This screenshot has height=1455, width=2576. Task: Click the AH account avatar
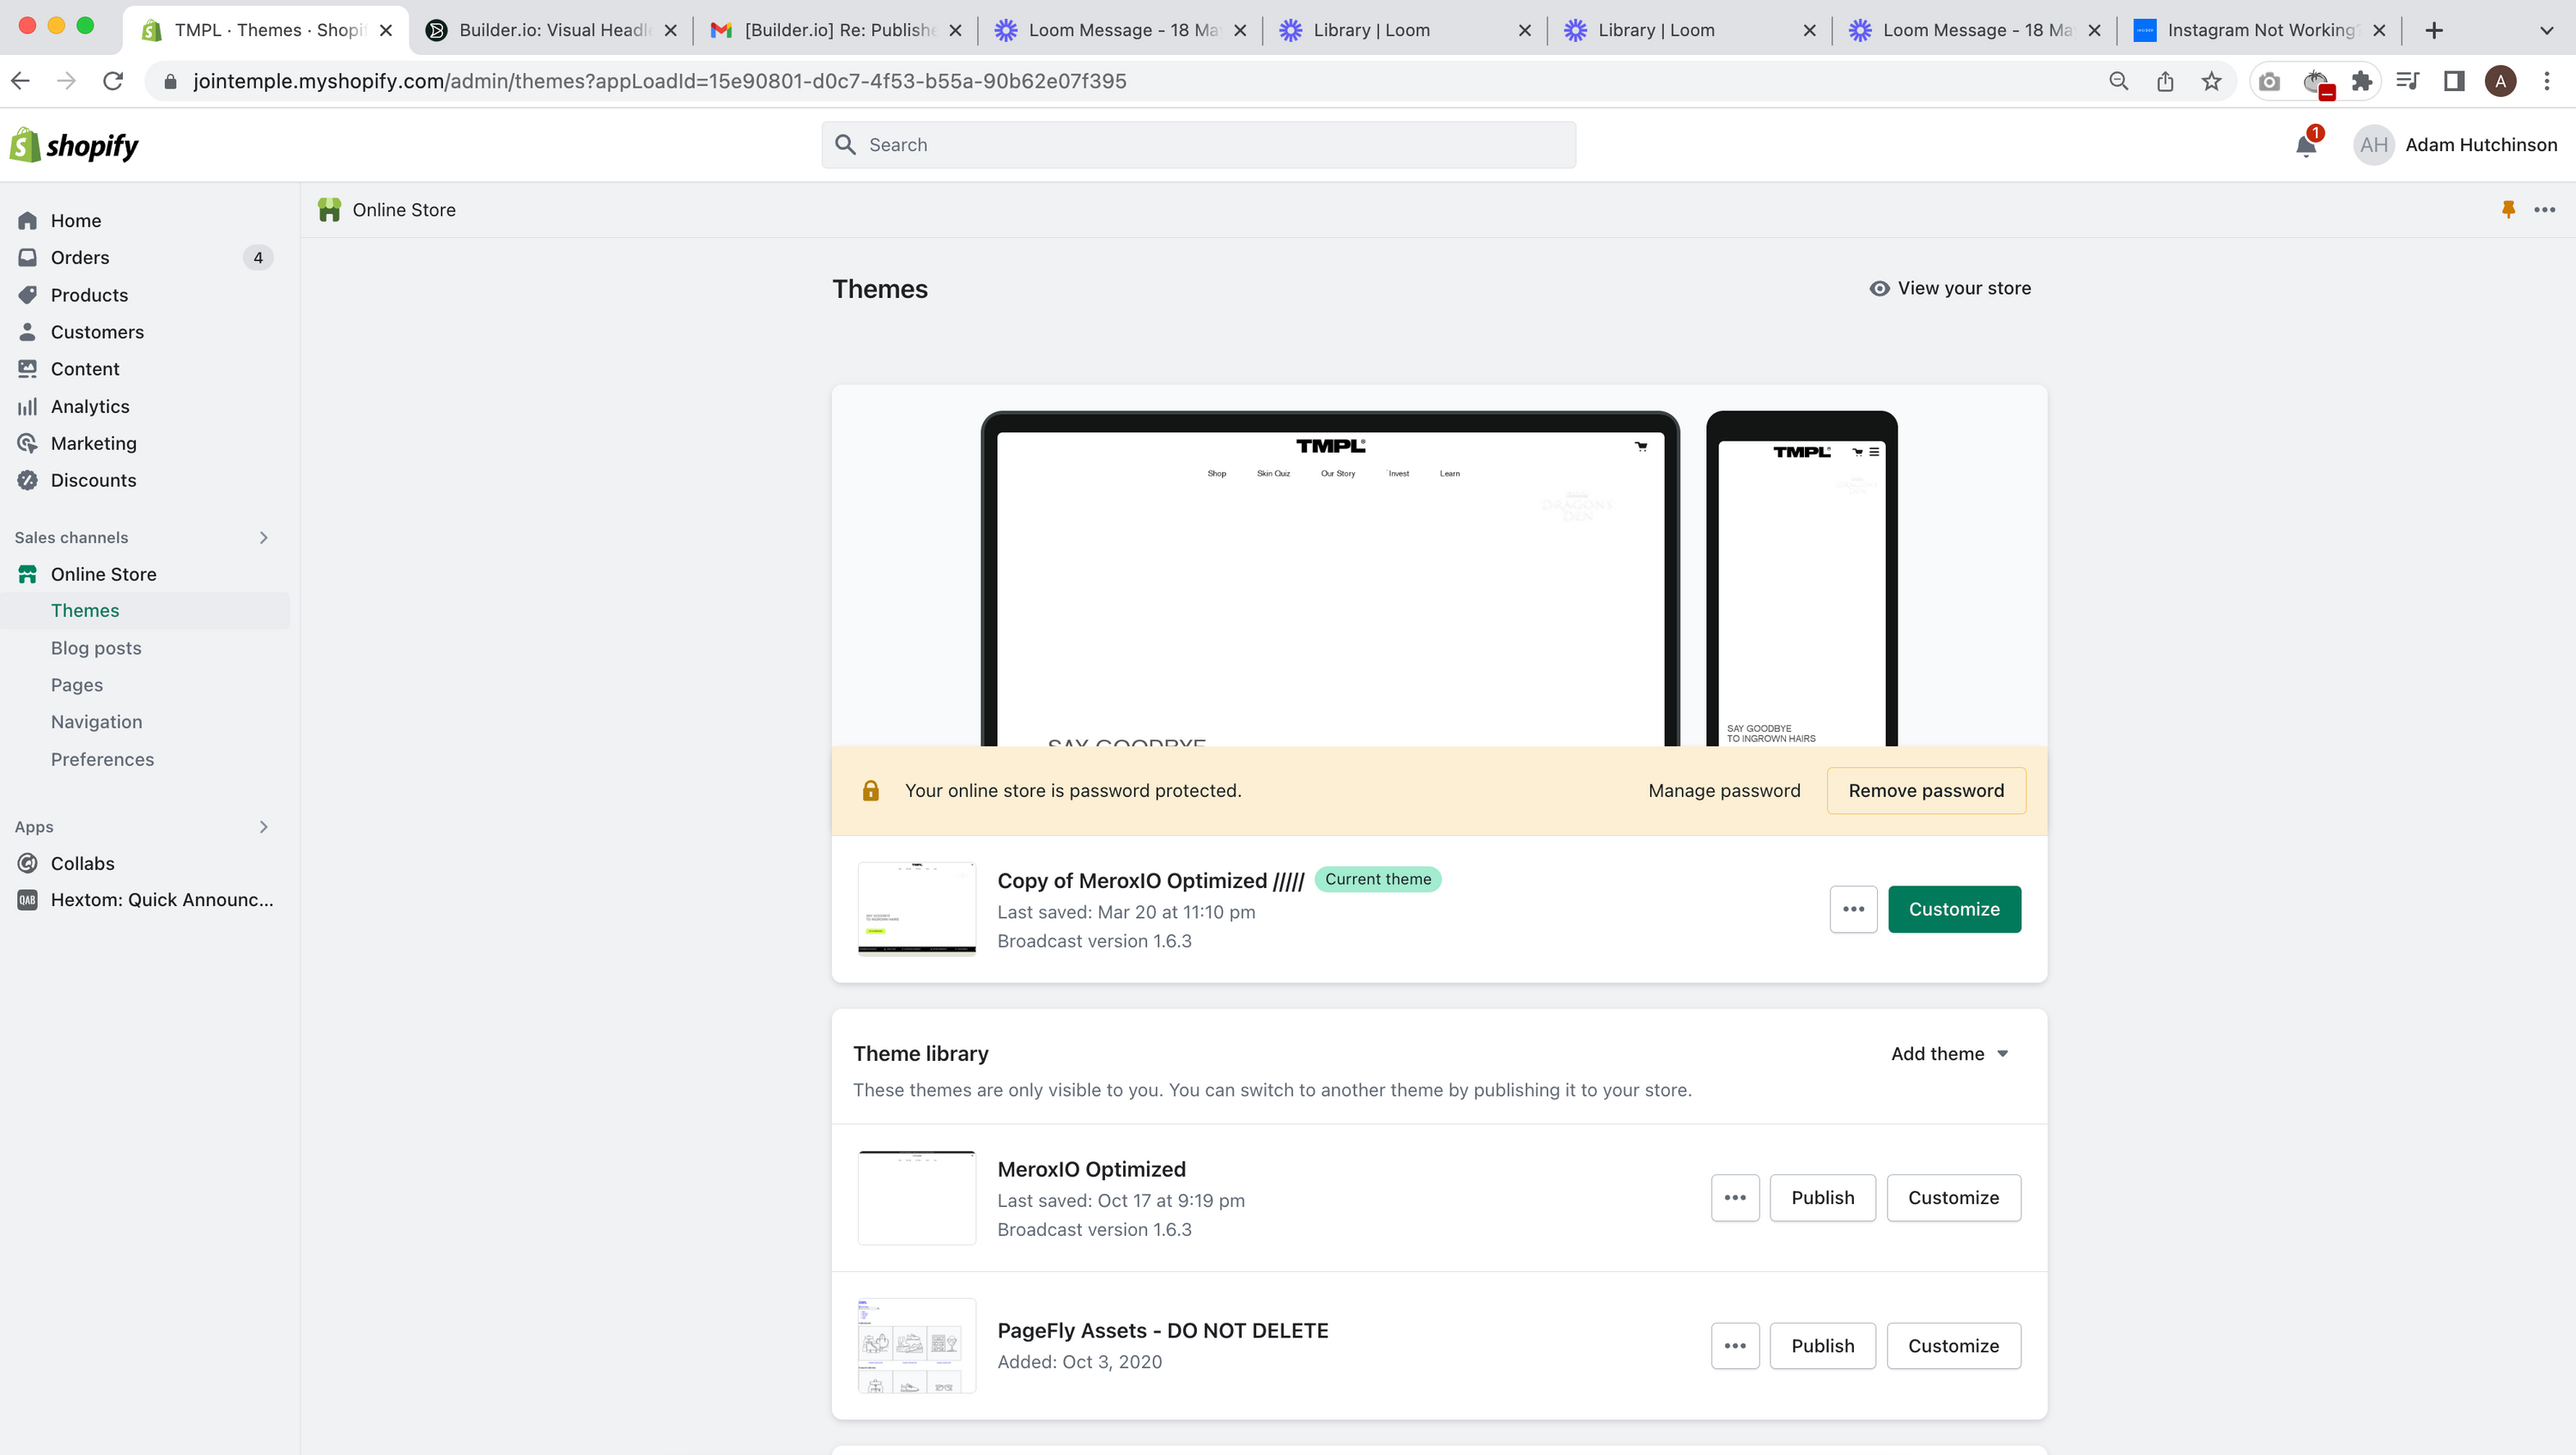[2374, 145]
